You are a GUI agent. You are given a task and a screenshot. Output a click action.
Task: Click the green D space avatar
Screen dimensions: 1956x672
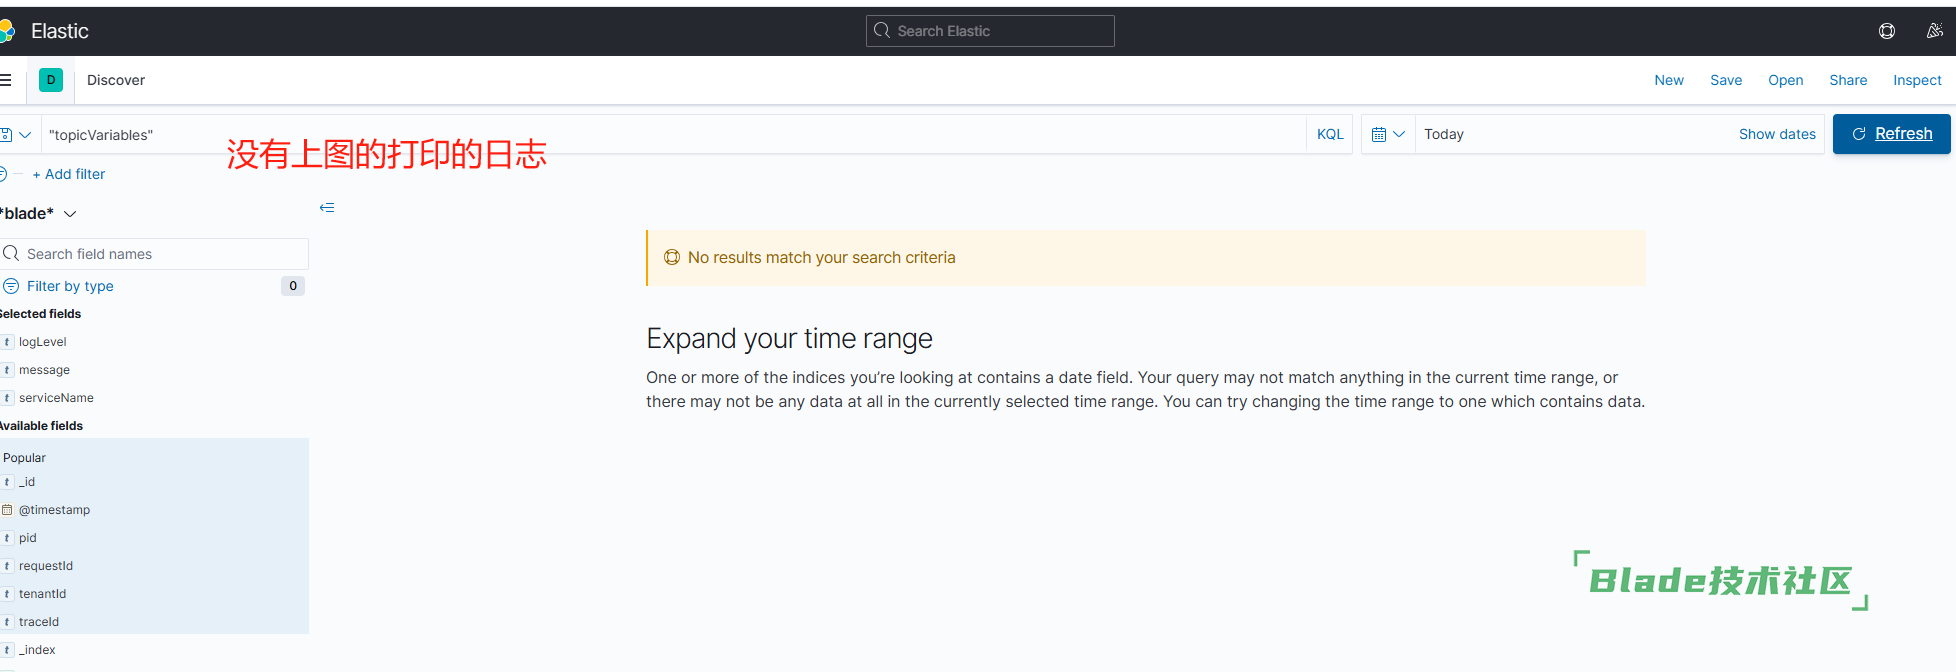pyautogui.click(x=51, y=80)
